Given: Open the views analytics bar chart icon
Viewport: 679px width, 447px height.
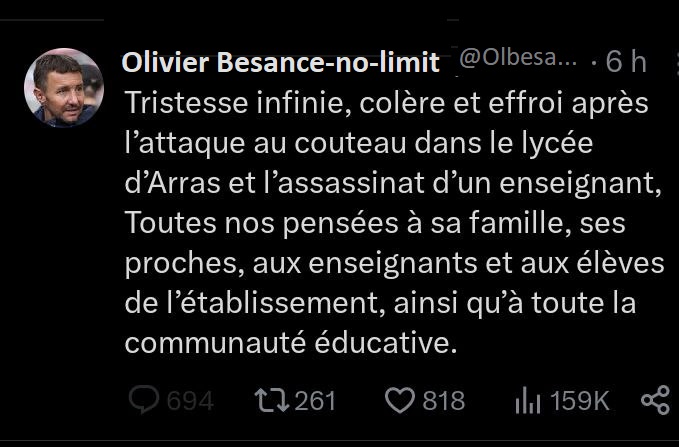Looking at the screenshot, I should (527, 401).
